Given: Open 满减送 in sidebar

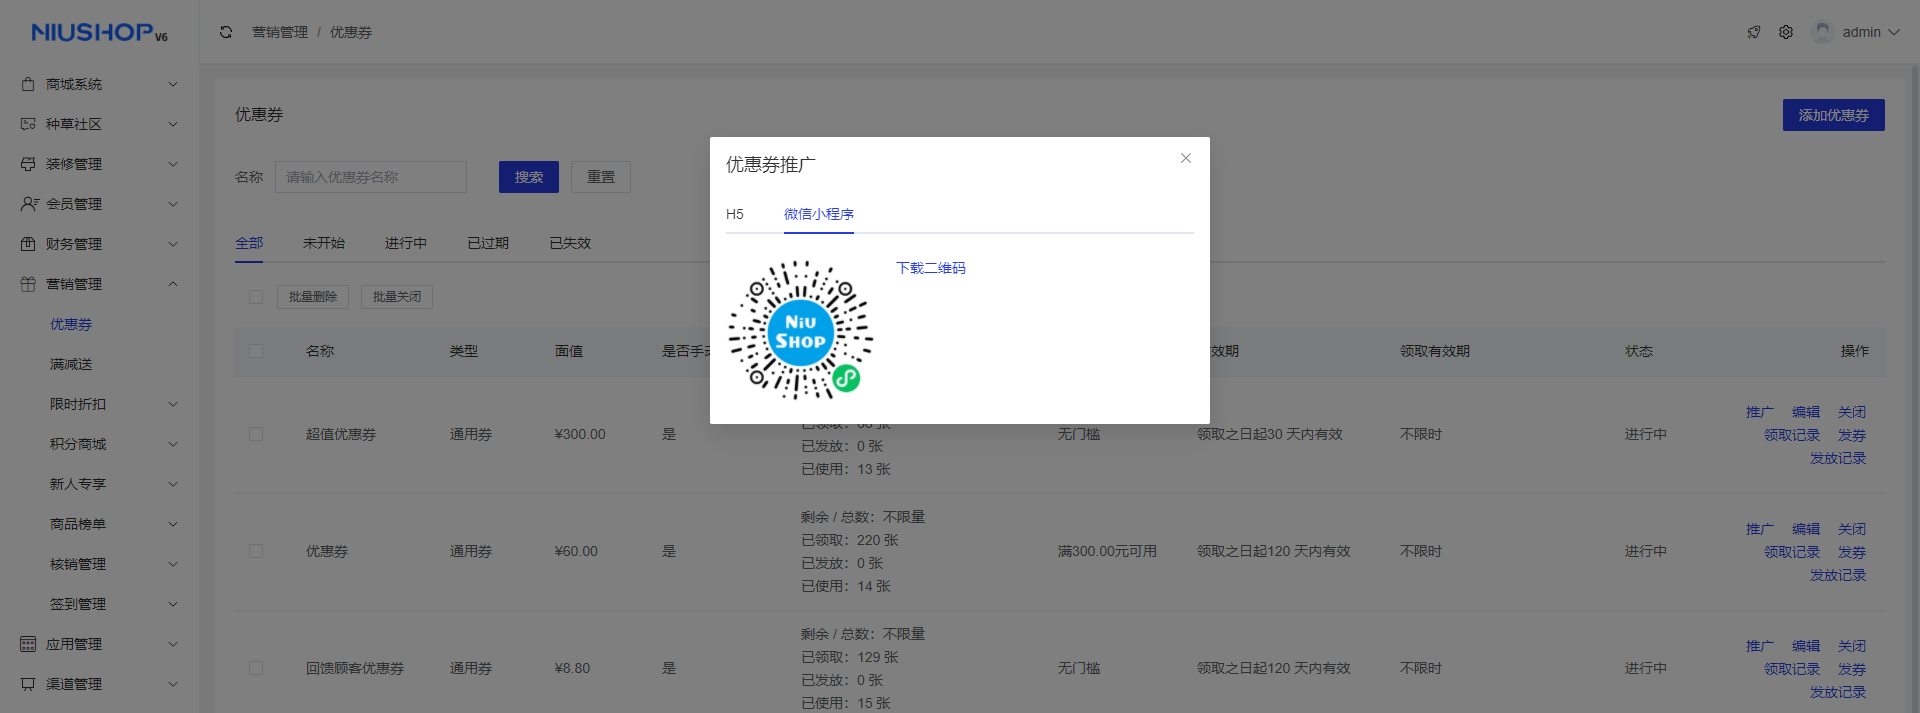Looking at the screenshot, I should pos(71,364).
